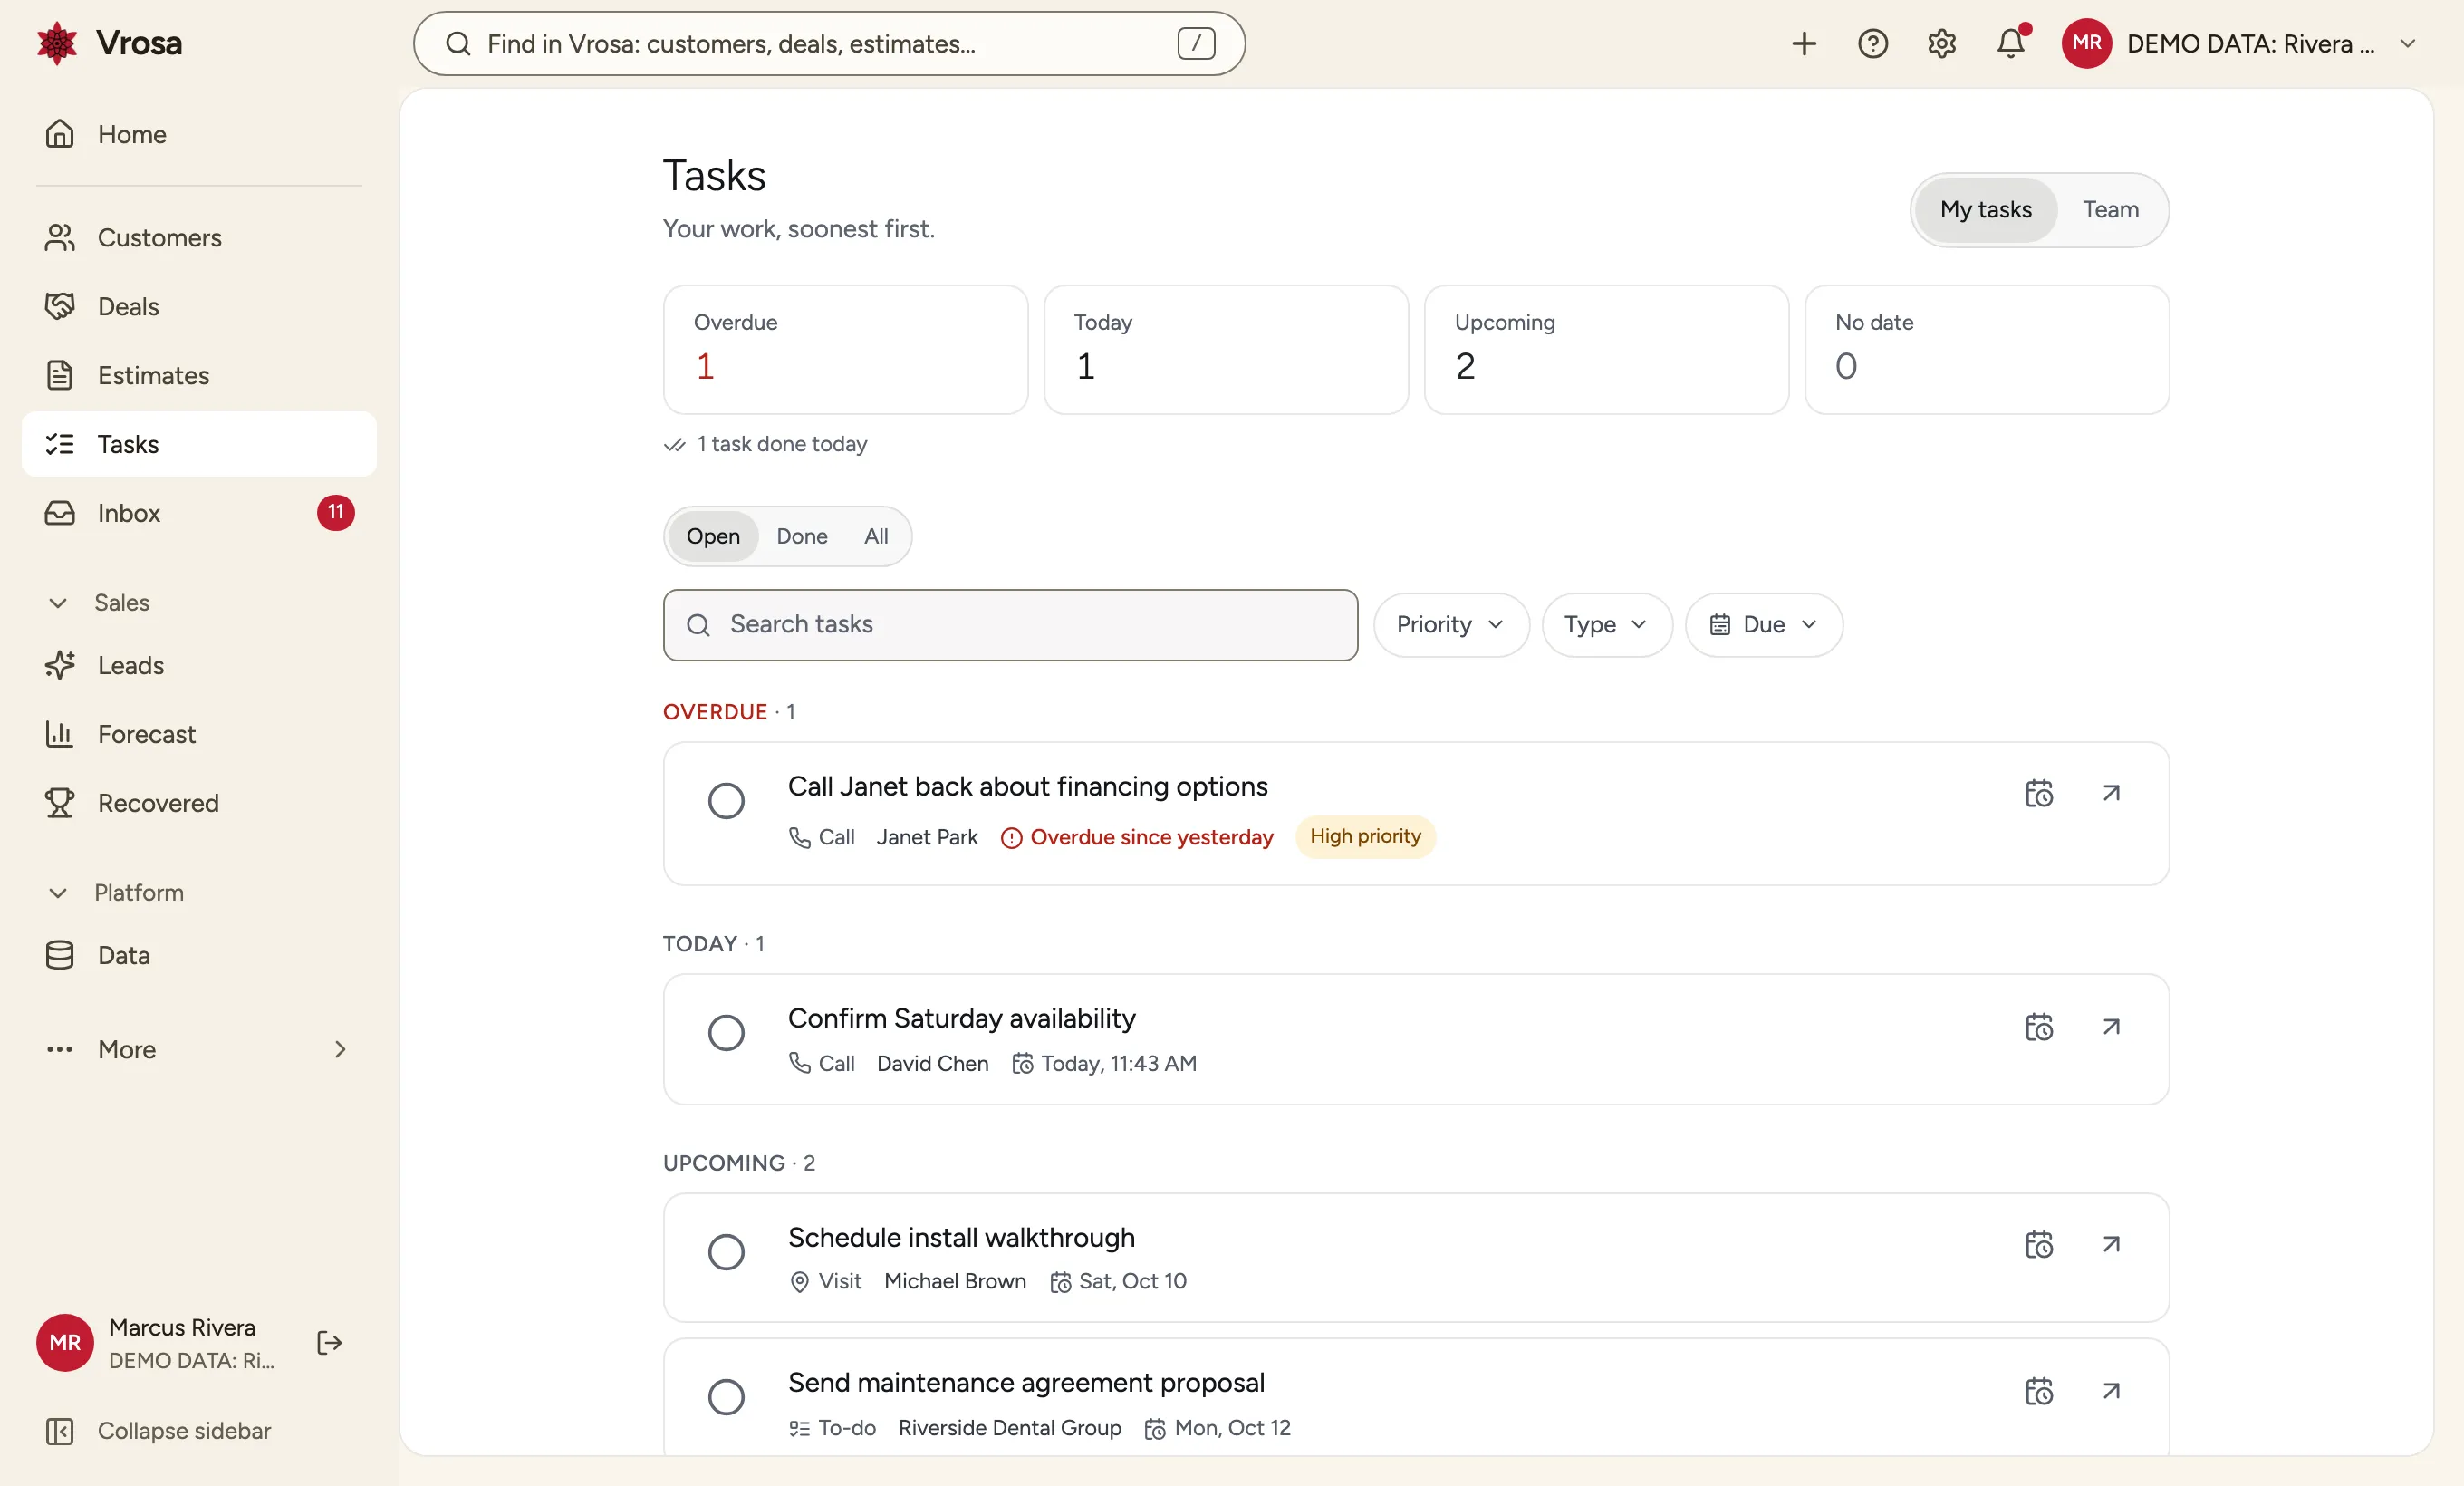Click the Collapse sidebar button
Viewport: 2464px width, 1486px height.
[x=158, y=1431]
